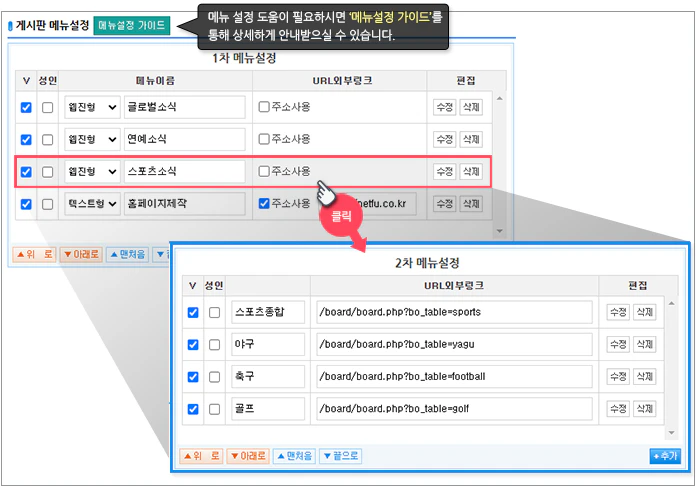Click 삭제 for 연예소식 row

pyautogui.click(x=471, y=139)
